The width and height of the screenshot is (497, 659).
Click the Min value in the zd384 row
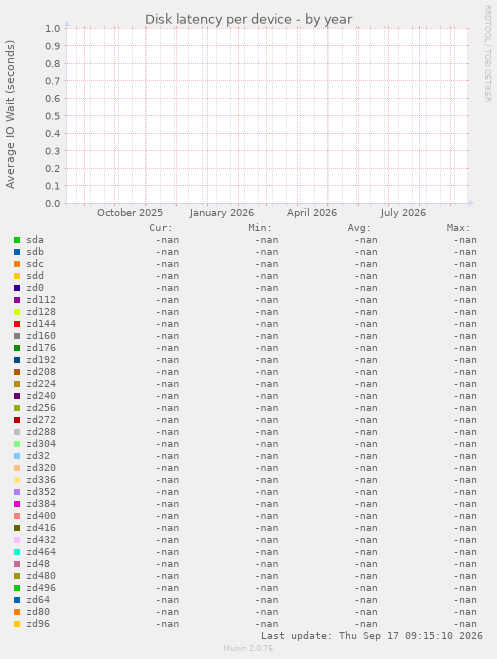(266, 504)
